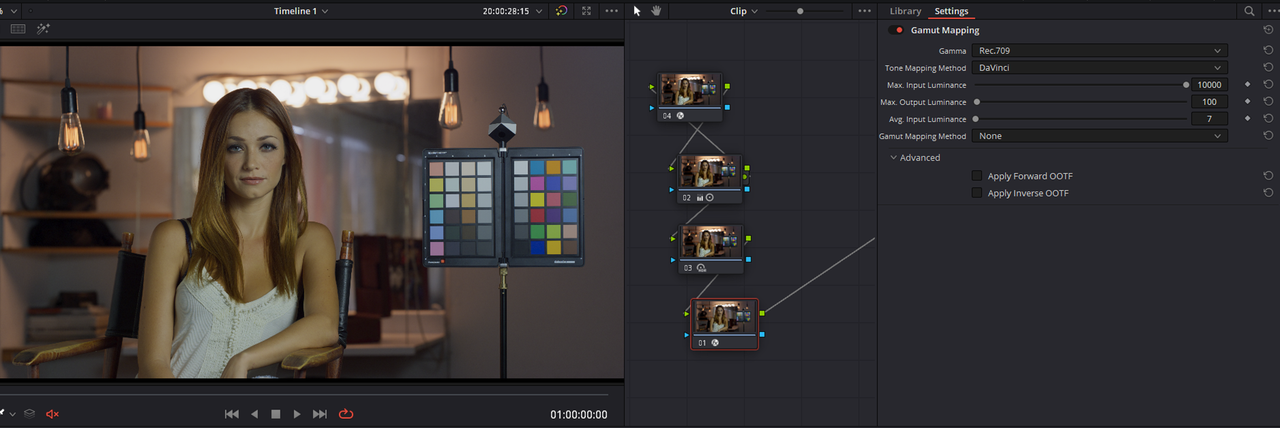Search effects with the magnifier icon
The image size is (1280, 428).
[1249, 11]
